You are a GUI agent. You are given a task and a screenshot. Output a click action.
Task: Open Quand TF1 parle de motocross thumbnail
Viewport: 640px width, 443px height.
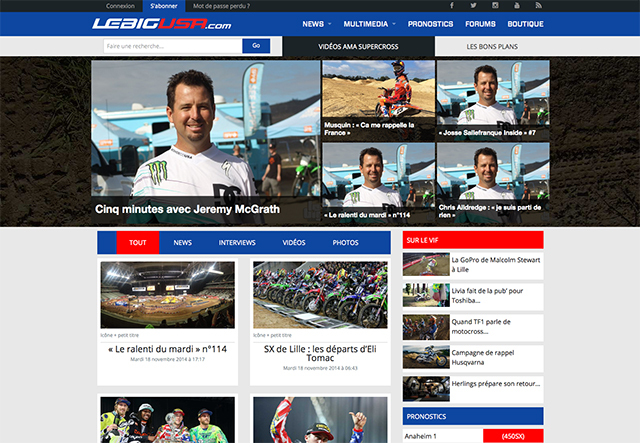point(426,326)
